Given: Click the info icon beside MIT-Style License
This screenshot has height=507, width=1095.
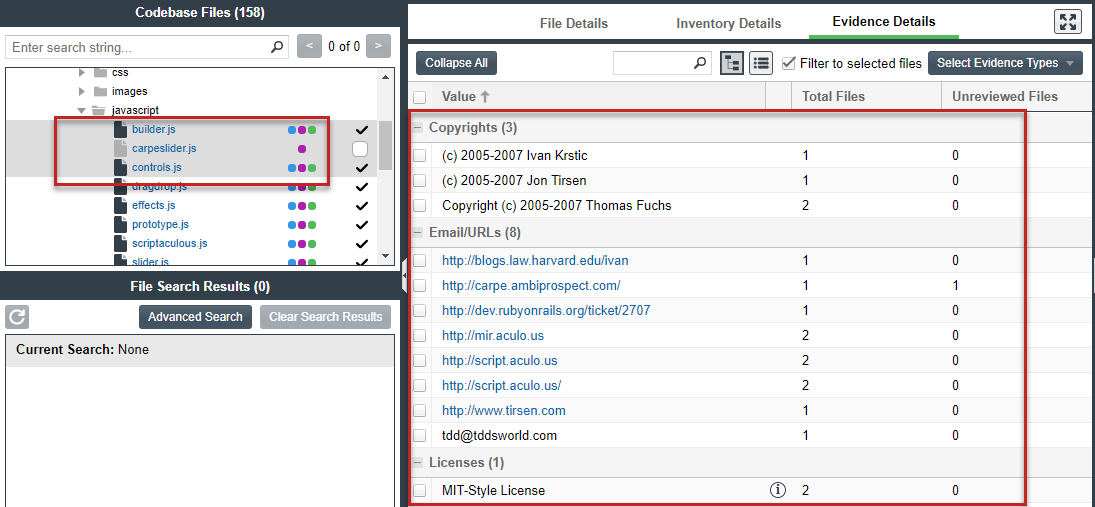Looking at the screenshot, I should pyautogui.click(x=777, y=490).
